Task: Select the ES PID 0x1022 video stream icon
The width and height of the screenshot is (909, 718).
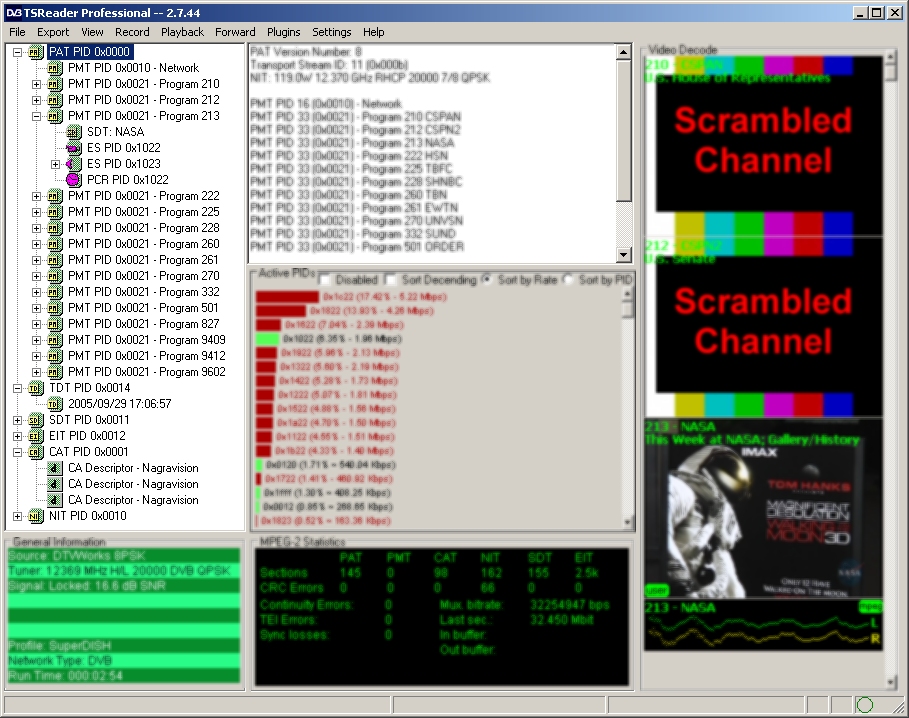Action: 74,148
